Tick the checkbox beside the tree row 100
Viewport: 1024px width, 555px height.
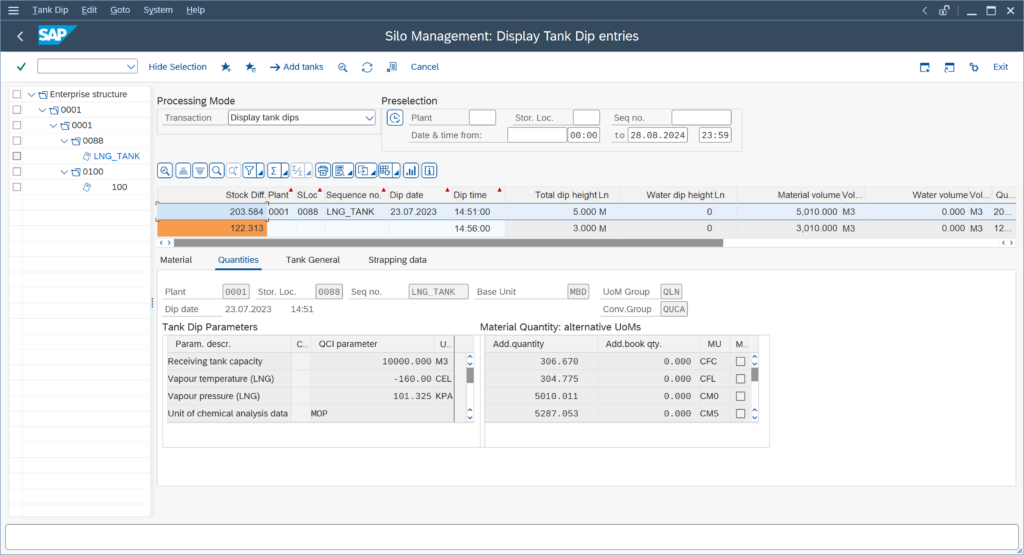tap(17, 187)
